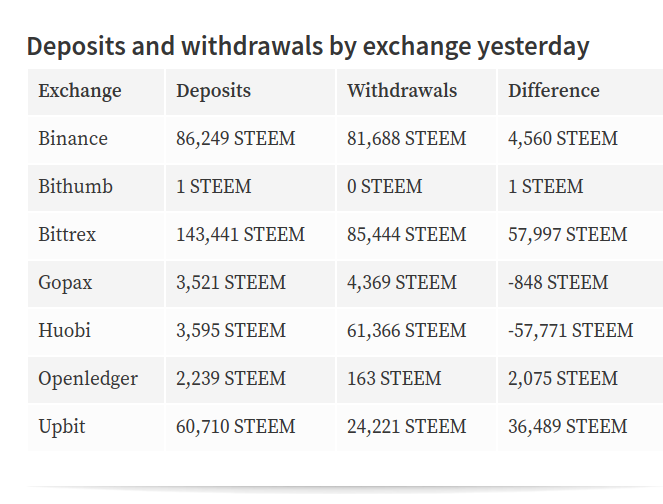Click the Difference column header

pos(553,90)
